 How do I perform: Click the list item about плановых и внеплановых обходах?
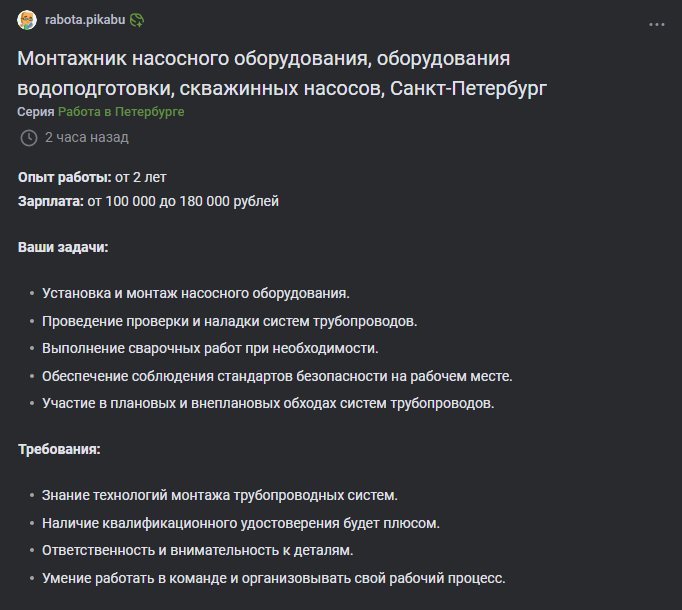pos(268,403)
